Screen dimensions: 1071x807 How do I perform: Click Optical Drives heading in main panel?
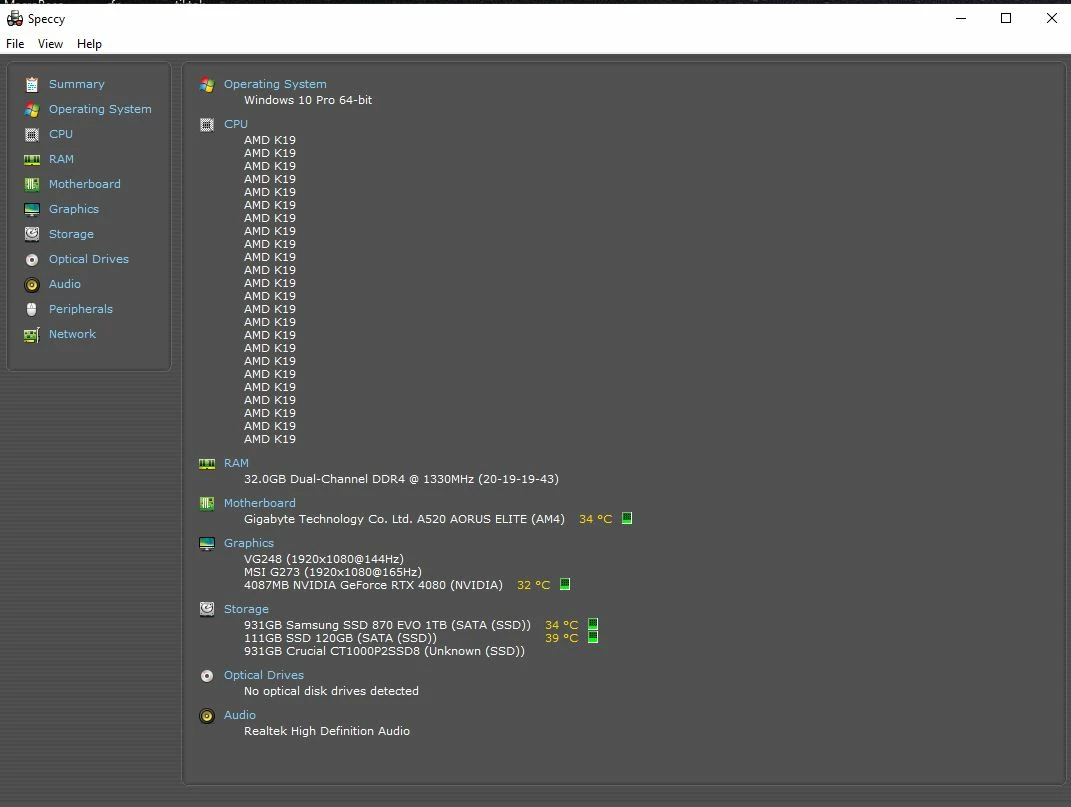coord(264,675)
